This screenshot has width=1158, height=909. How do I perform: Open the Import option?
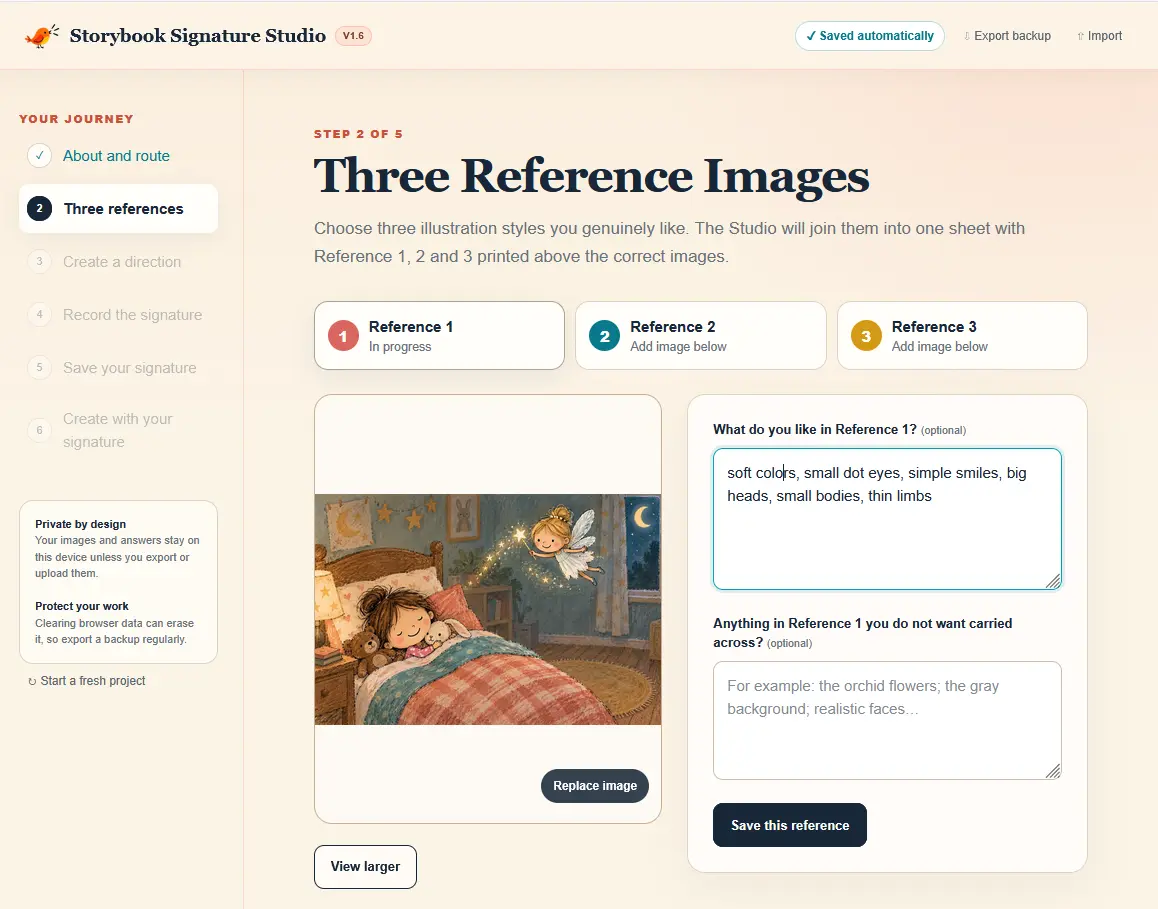coord(1099,35)
